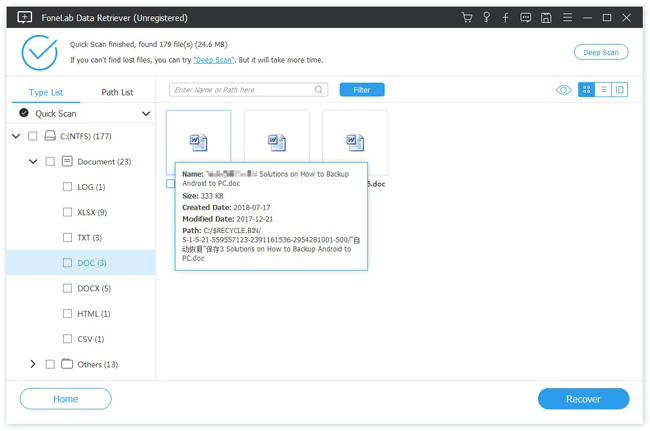Select the CSV (1) label

[90, 339]
